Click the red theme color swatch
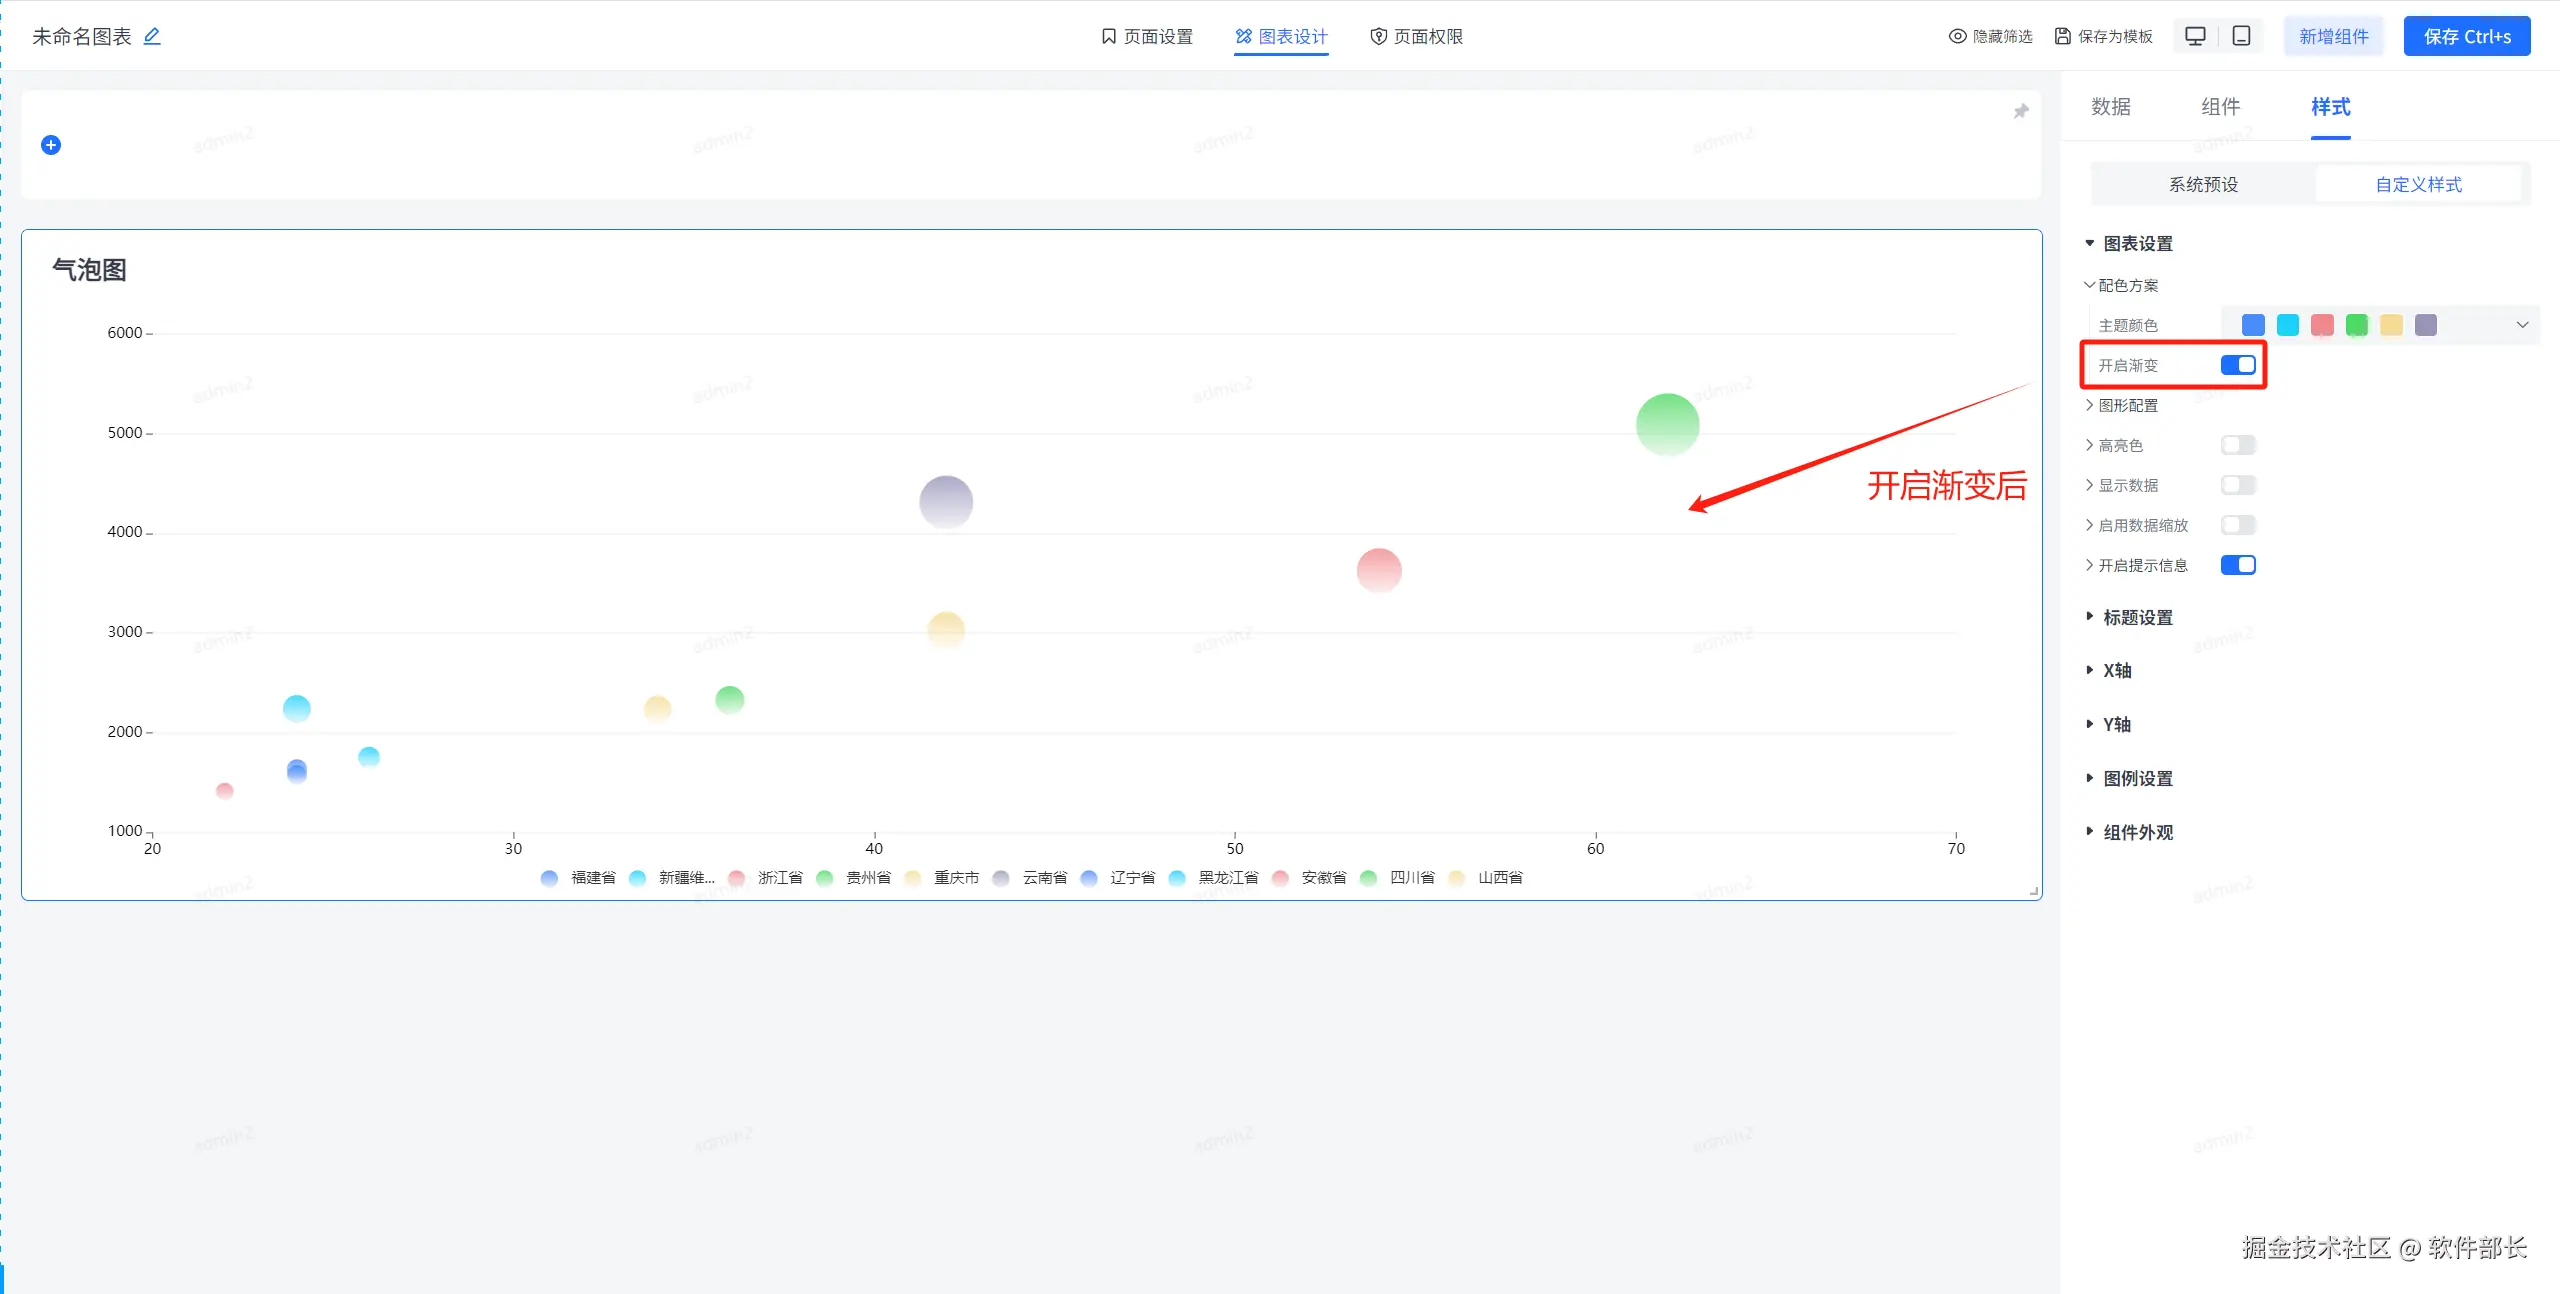 tap(2322, 325)
